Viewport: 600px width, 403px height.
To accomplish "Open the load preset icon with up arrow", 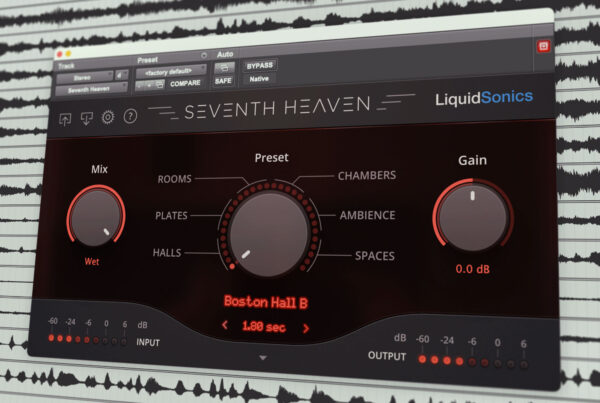I will 65,119.
